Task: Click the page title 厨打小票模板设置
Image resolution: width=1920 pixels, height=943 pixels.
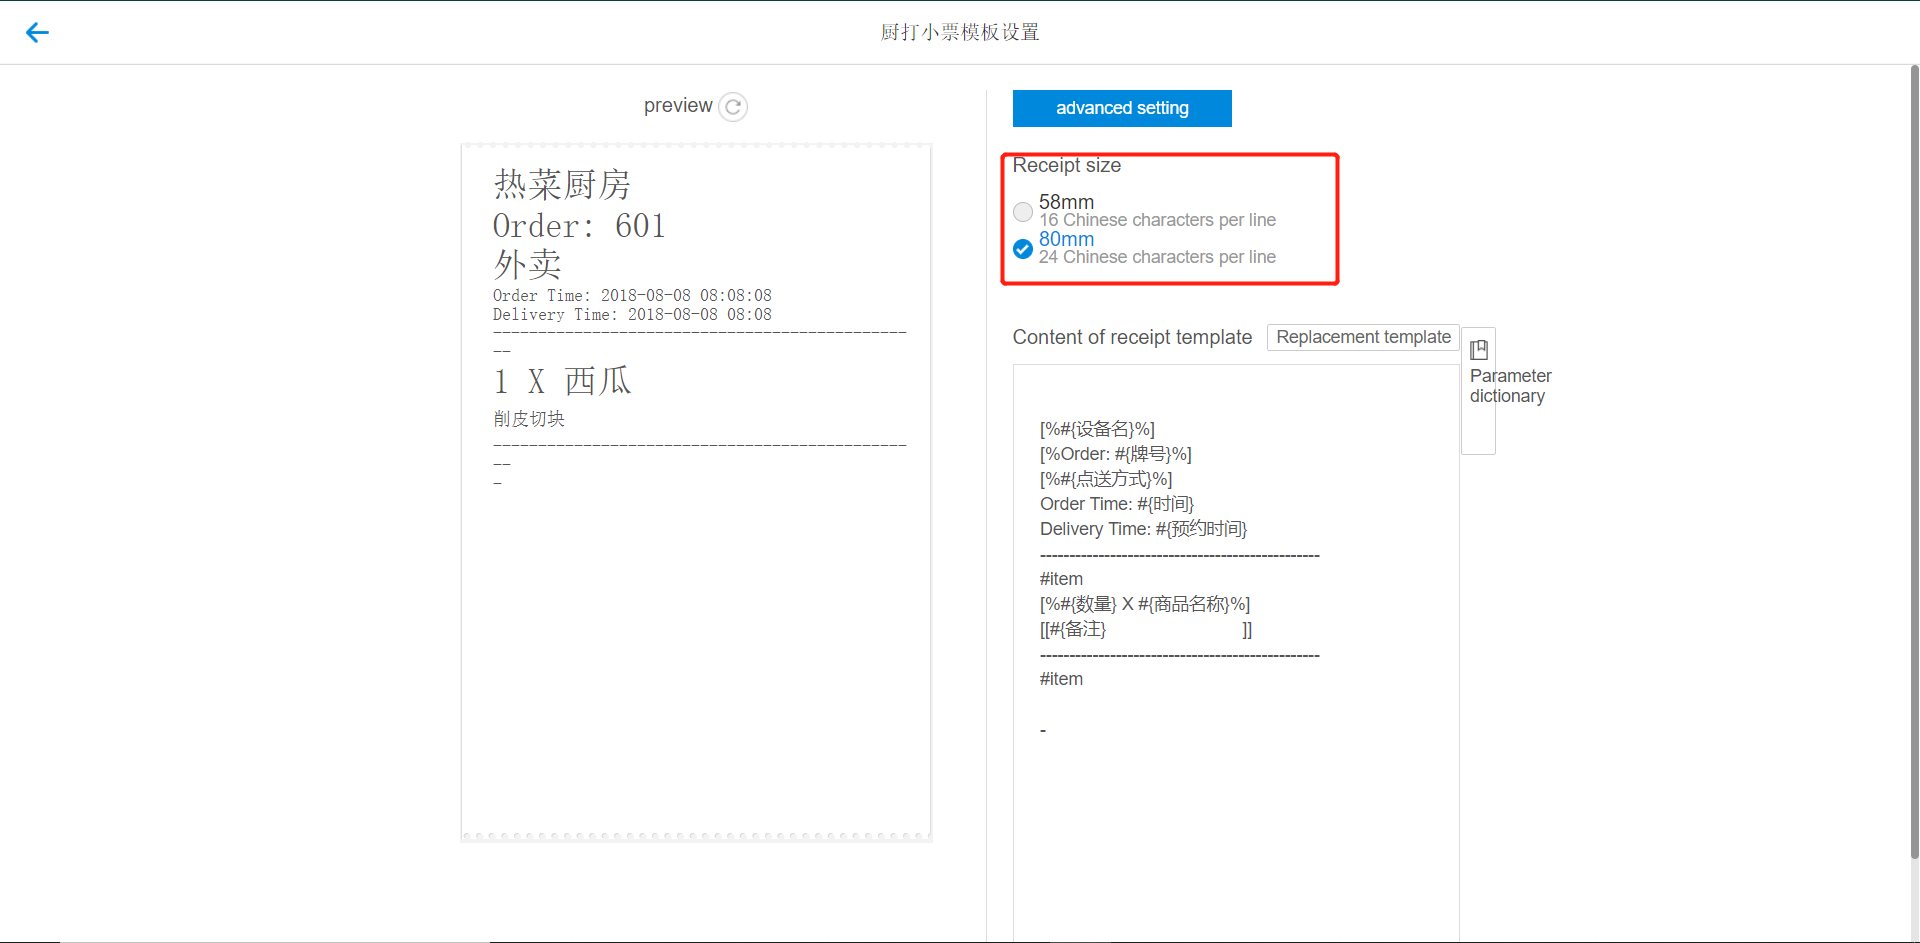Action: pyautogui.click(x=960, y=32)
